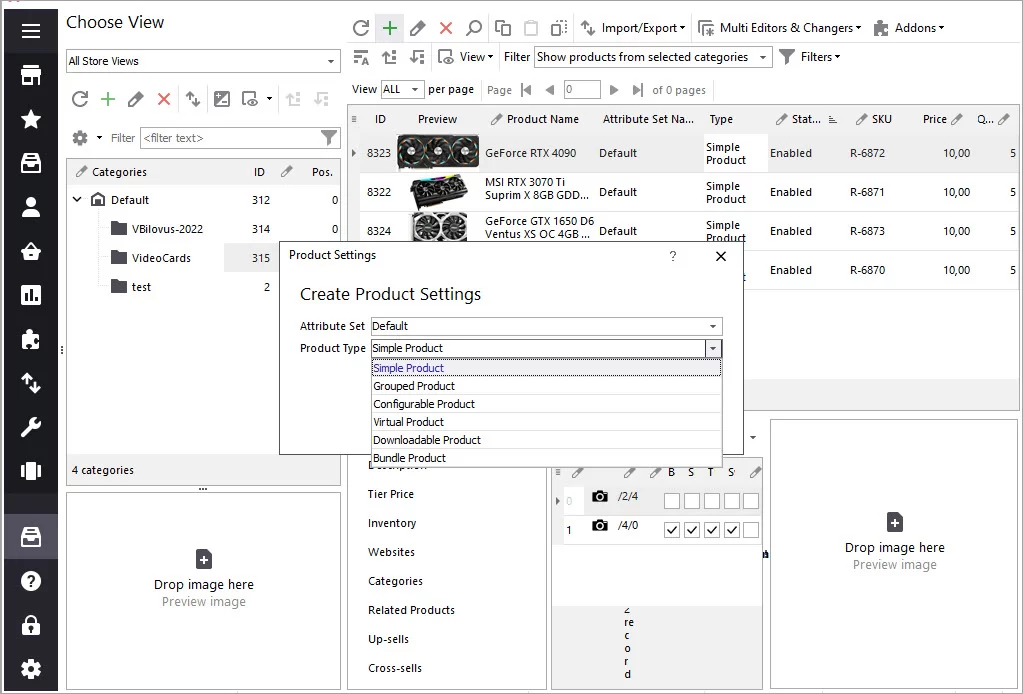The height and width of the screenshot is (694, 1023).
Task: Open the All Store Views dropdown
Action: tap(203, 61)
